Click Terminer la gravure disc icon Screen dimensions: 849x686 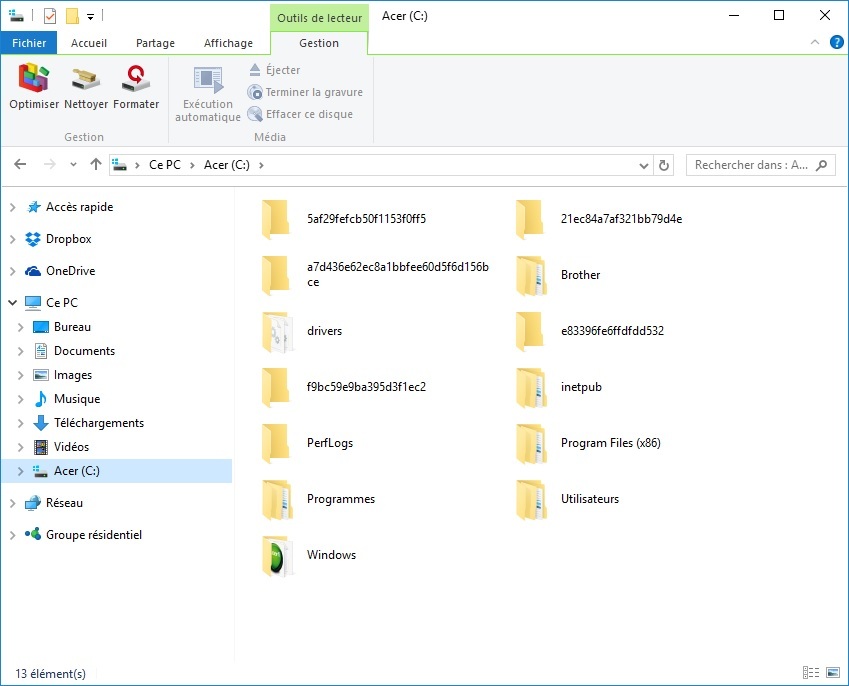(255, 92)
